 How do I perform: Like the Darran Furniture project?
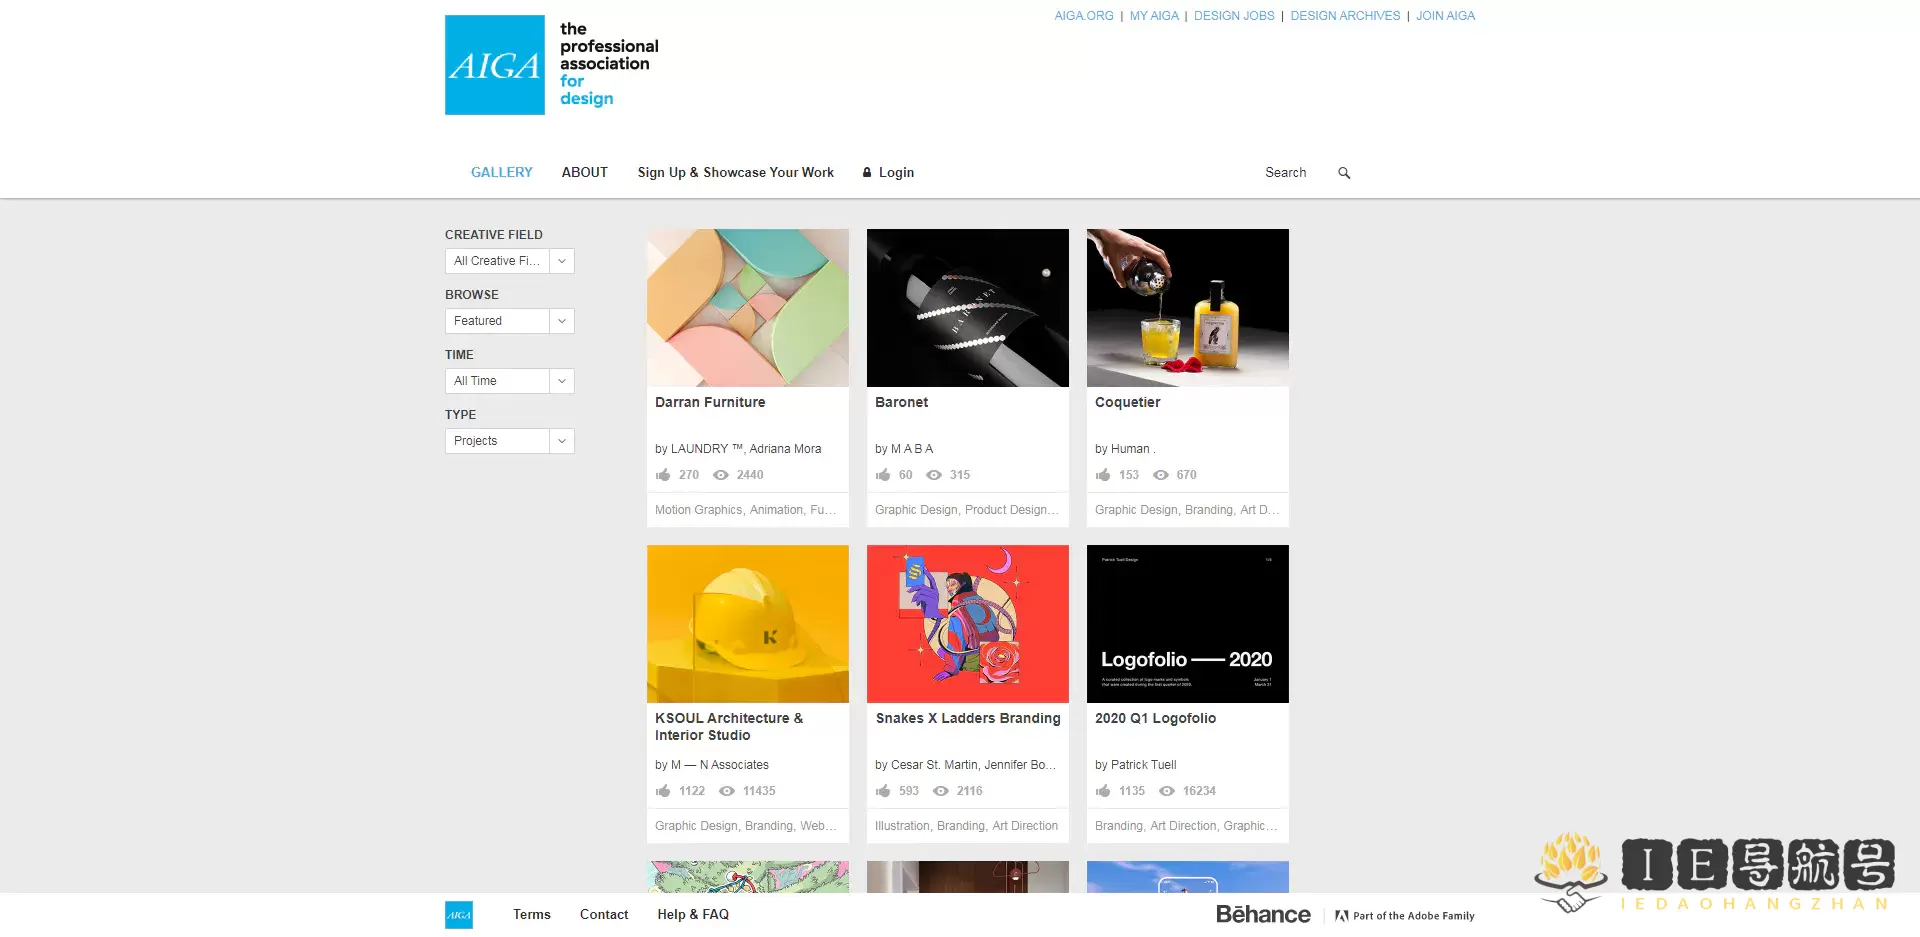pyautogui.click(x=664, y=475)
